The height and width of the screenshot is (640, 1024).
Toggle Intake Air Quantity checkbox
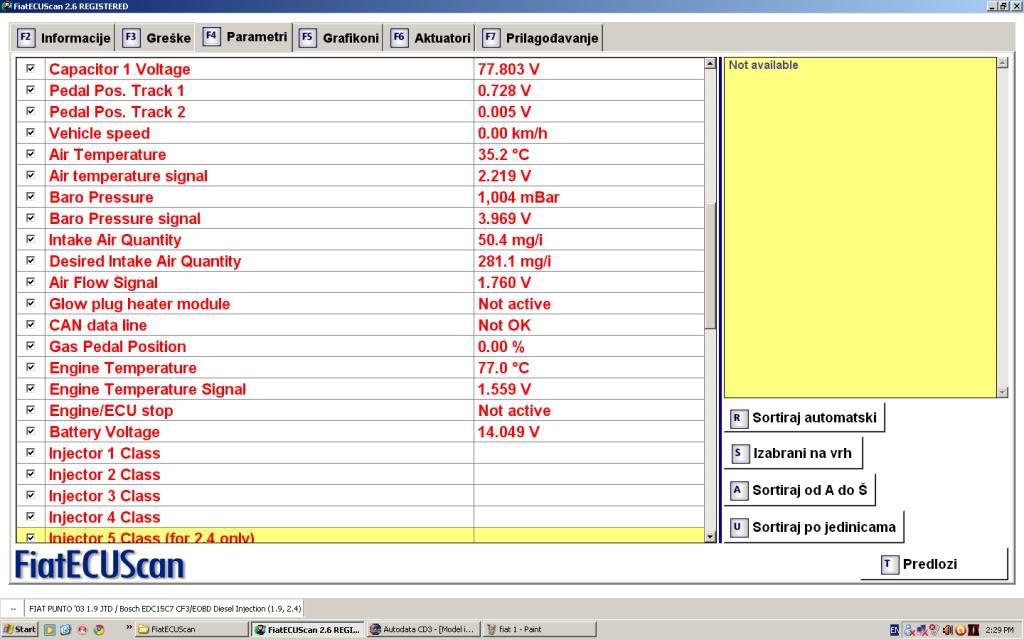(x=30, y=239)
